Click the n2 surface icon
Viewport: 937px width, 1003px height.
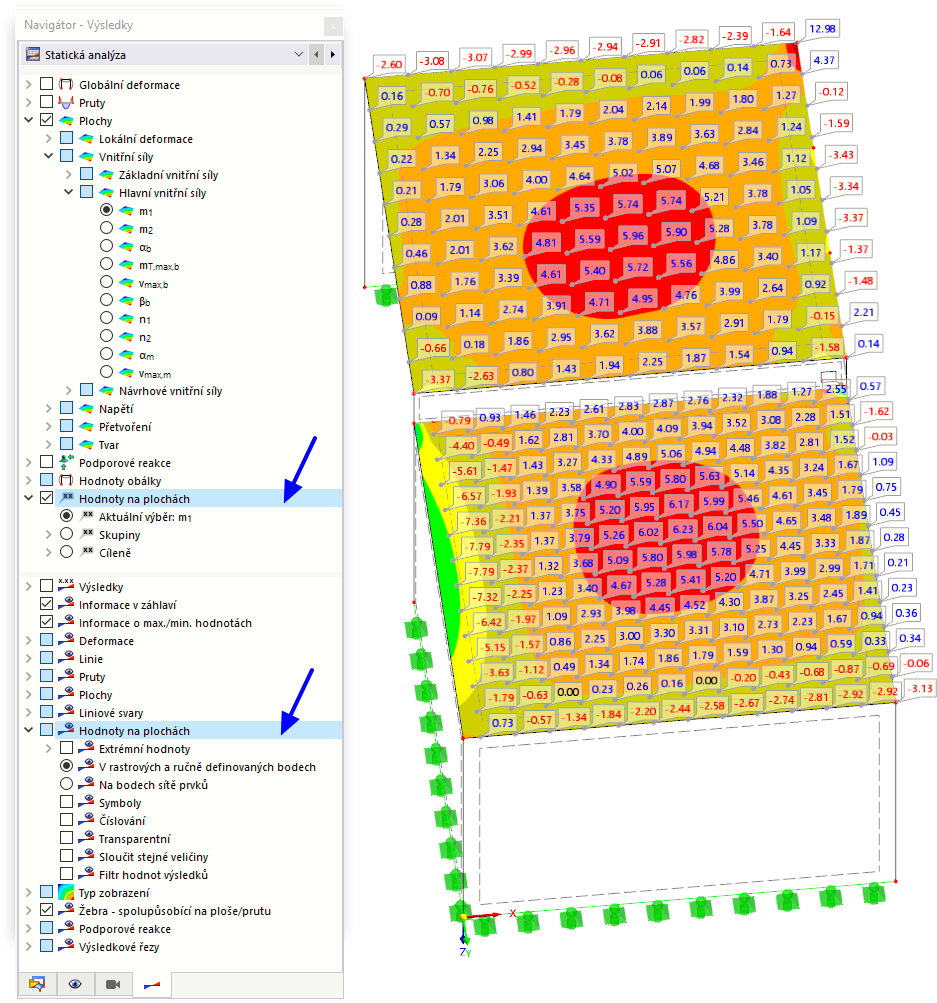126,336
